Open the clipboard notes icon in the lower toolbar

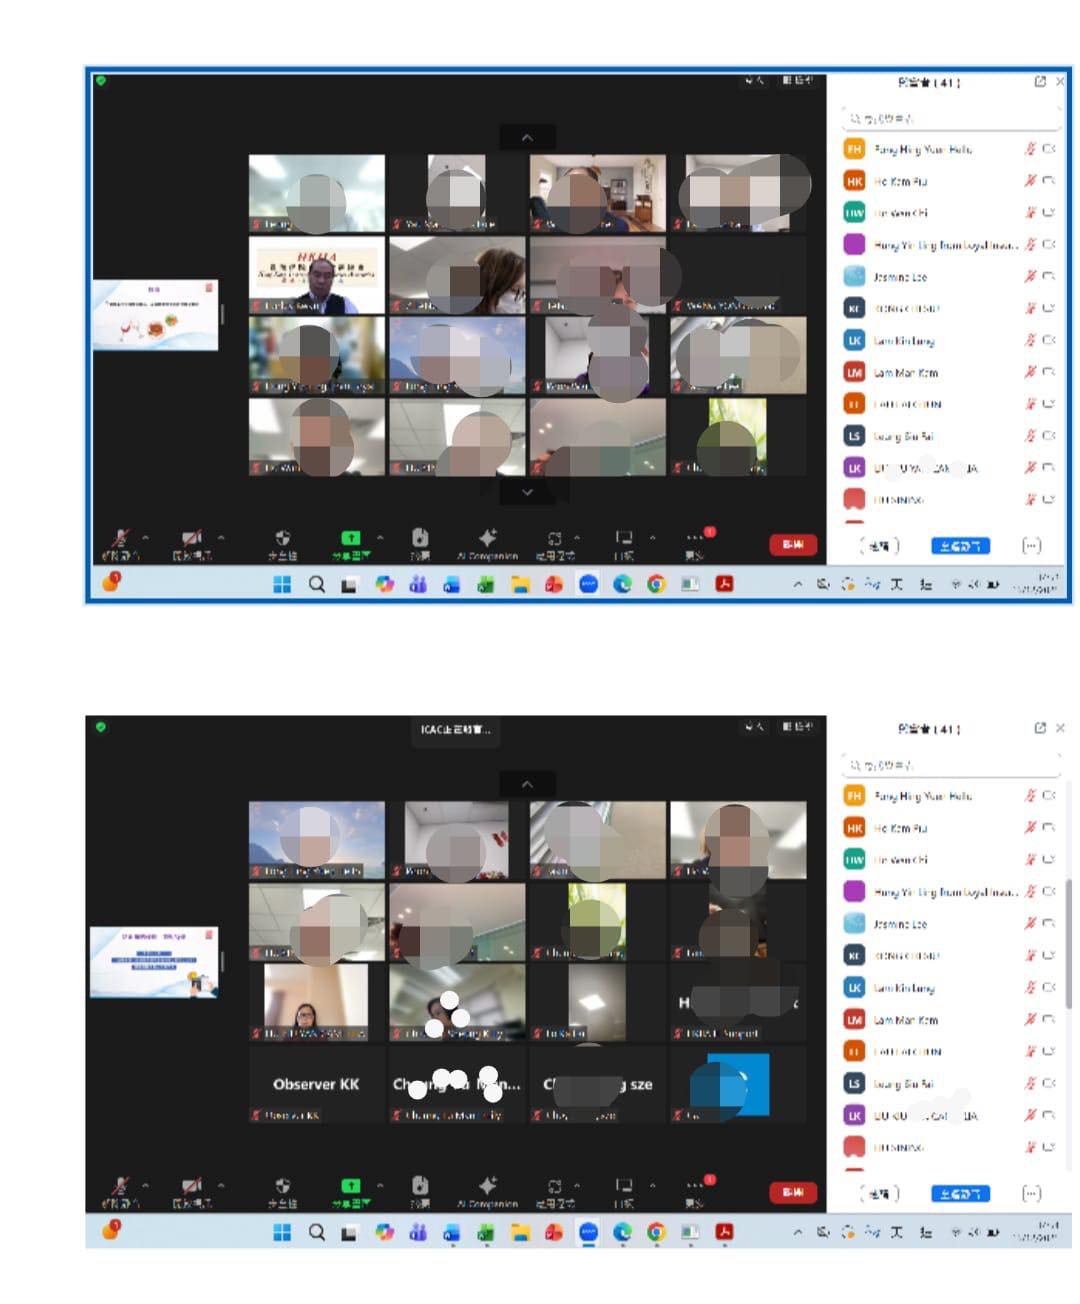420,1186
